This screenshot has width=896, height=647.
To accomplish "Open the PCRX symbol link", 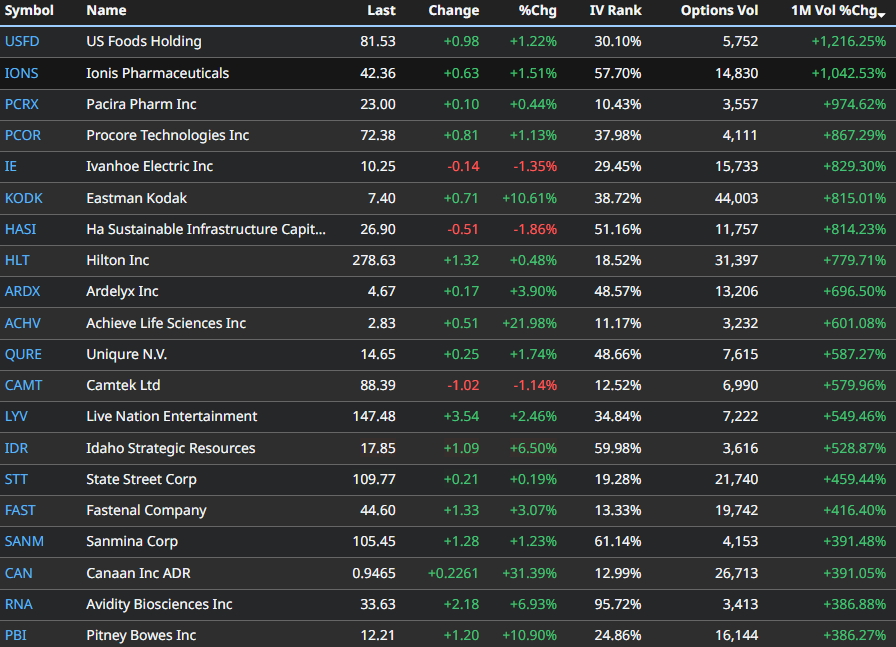I will click(x=22, y=104).
